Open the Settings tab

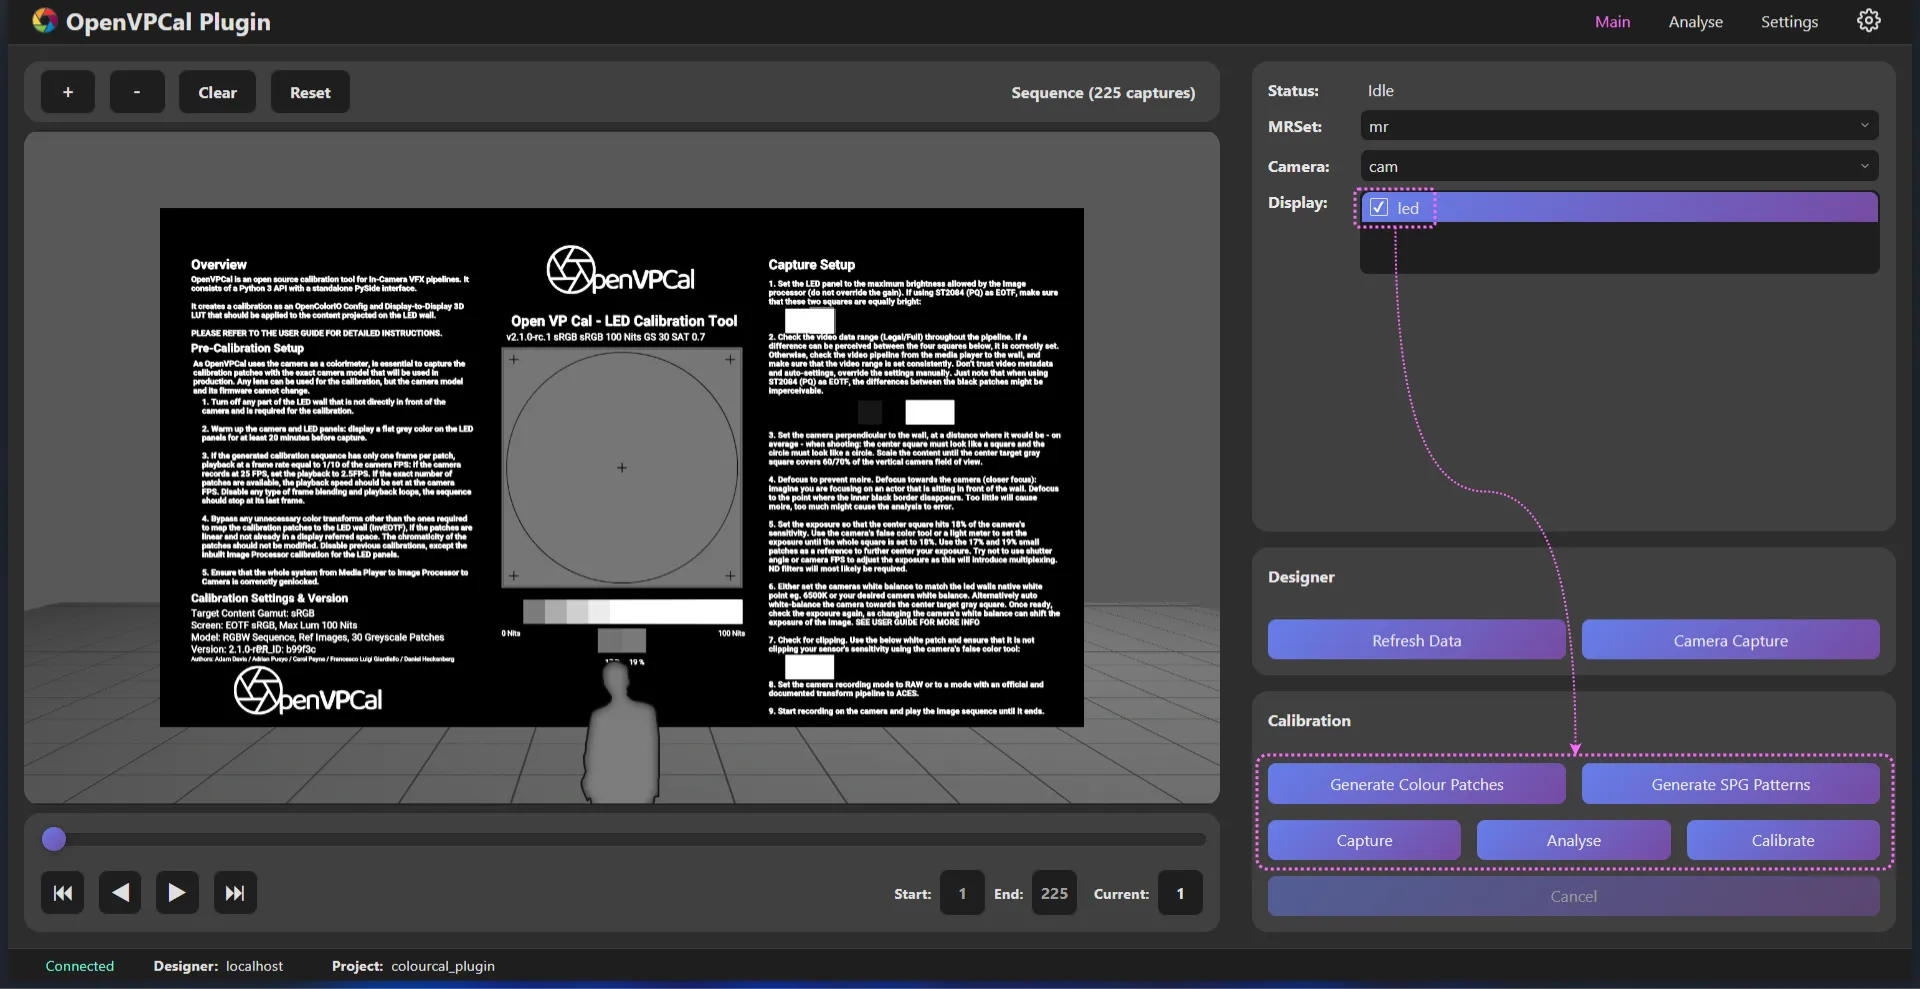(1789, 22)
